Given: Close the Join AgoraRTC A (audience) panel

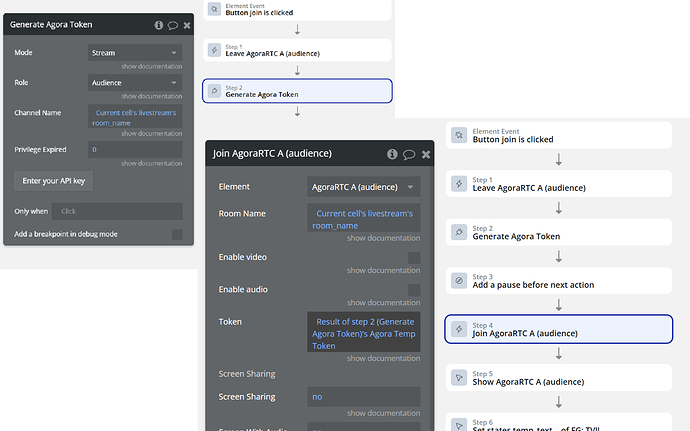Looking at the screenshot, I should coord(426,154).
